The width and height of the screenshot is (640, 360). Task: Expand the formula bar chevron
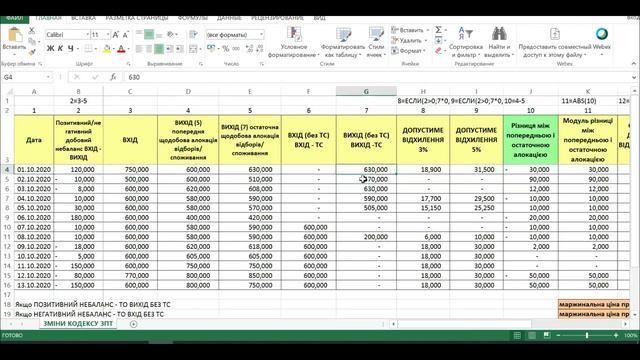(x=634, y=77)
